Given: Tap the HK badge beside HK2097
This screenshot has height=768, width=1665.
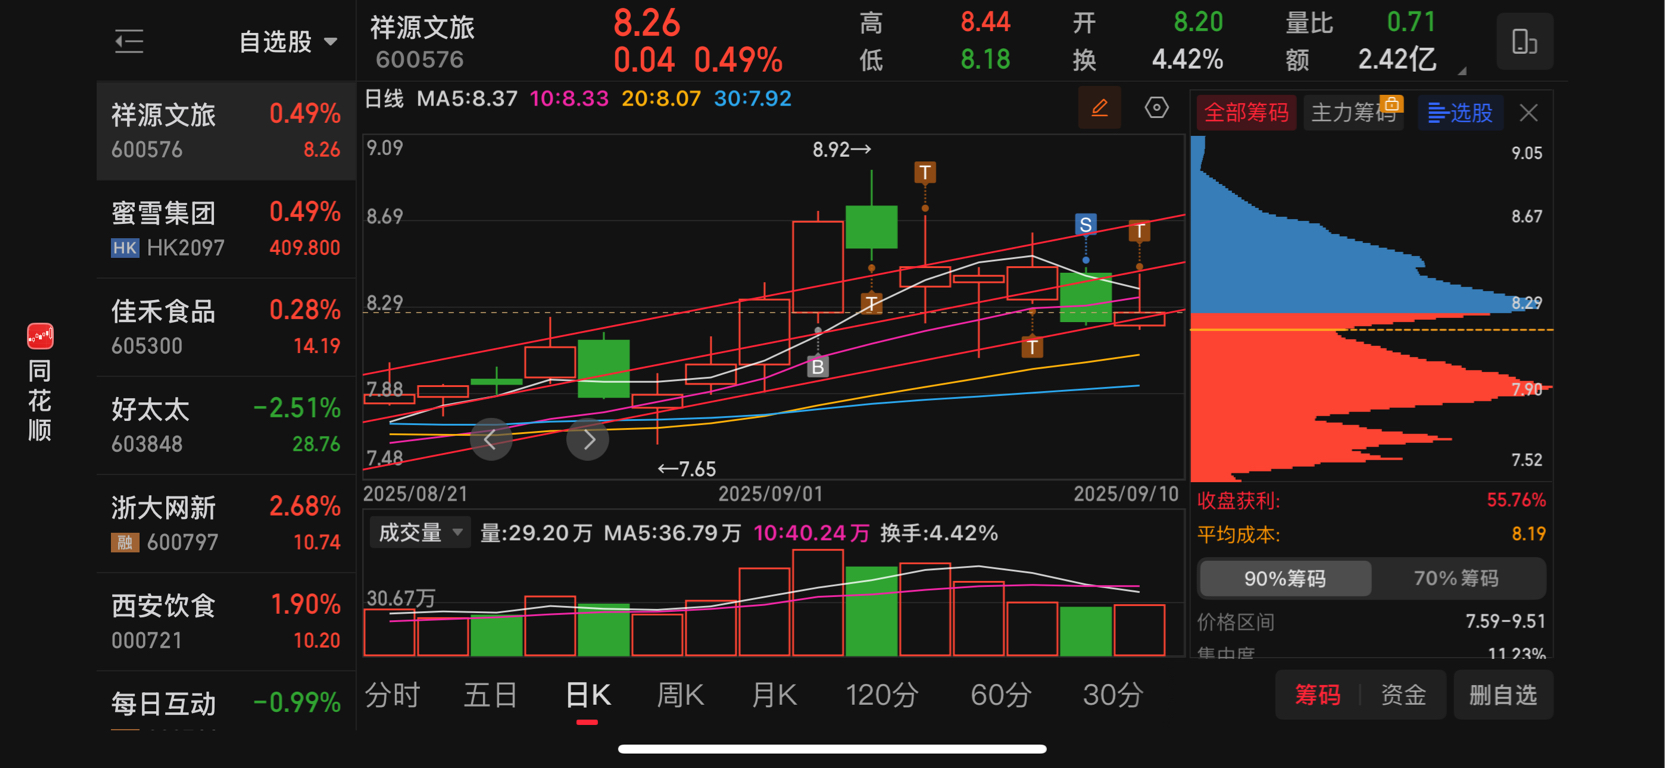Looking at the screenshot, I should coord(125,248).
